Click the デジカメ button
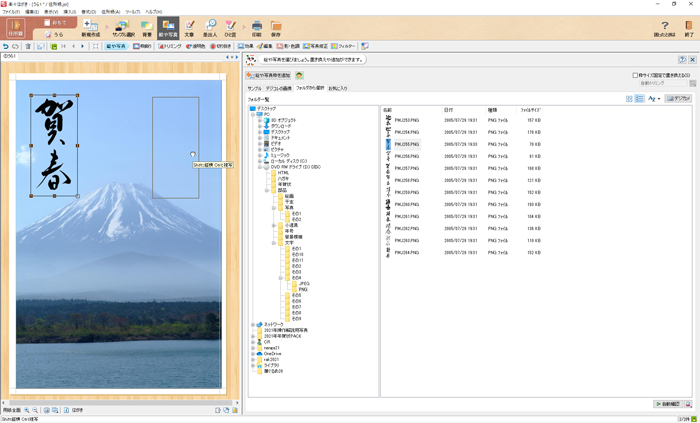Image resolution: width=700 pixels, height=423 pixels. 677,99
